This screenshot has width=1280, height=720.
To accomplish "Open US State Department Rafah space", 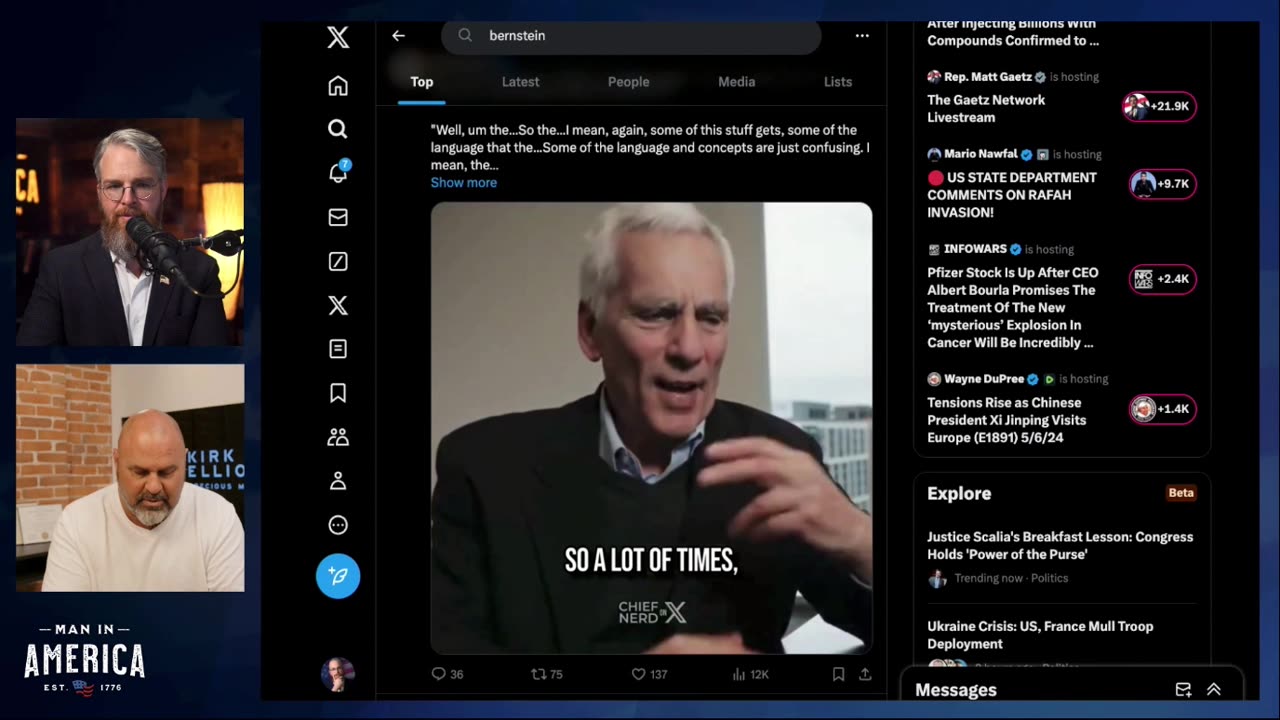I will 1012,195.
